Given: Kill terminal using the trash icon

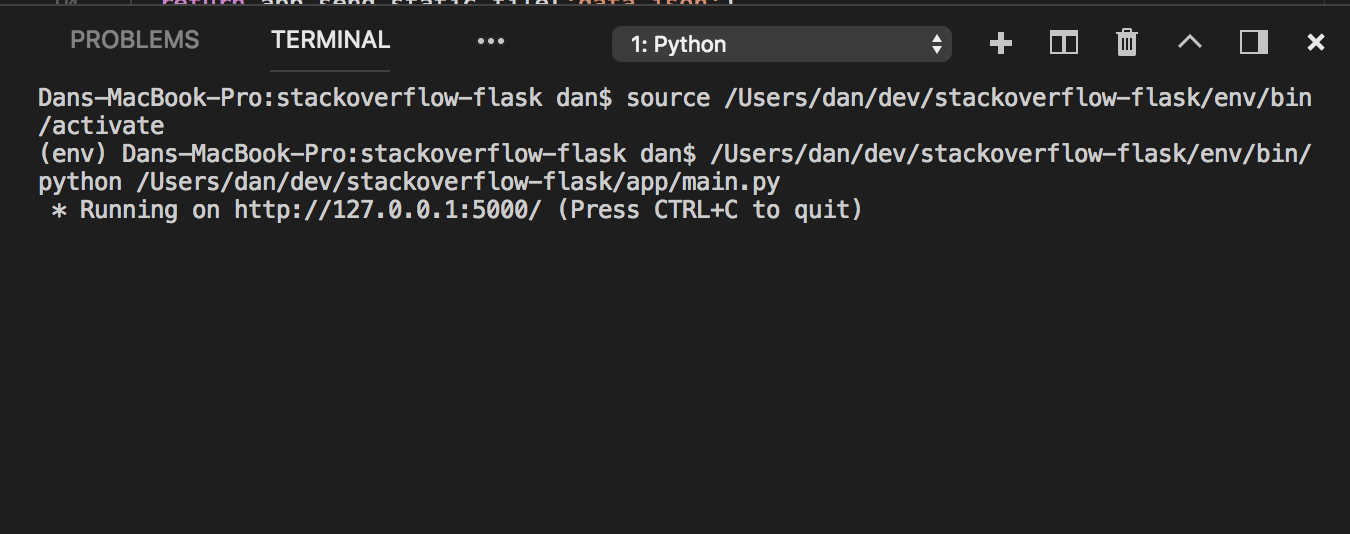Looking at the screenshot, I should point(1127,43).
